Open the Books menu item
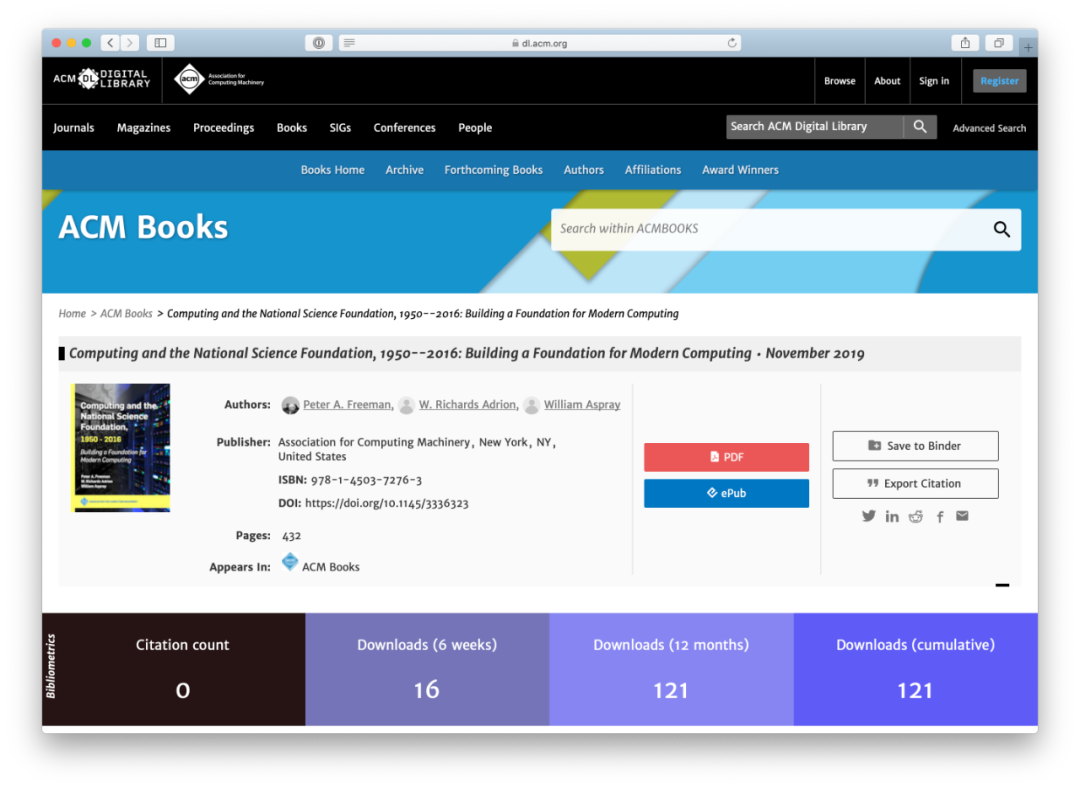1080x789 pixels. coord(292,128)
